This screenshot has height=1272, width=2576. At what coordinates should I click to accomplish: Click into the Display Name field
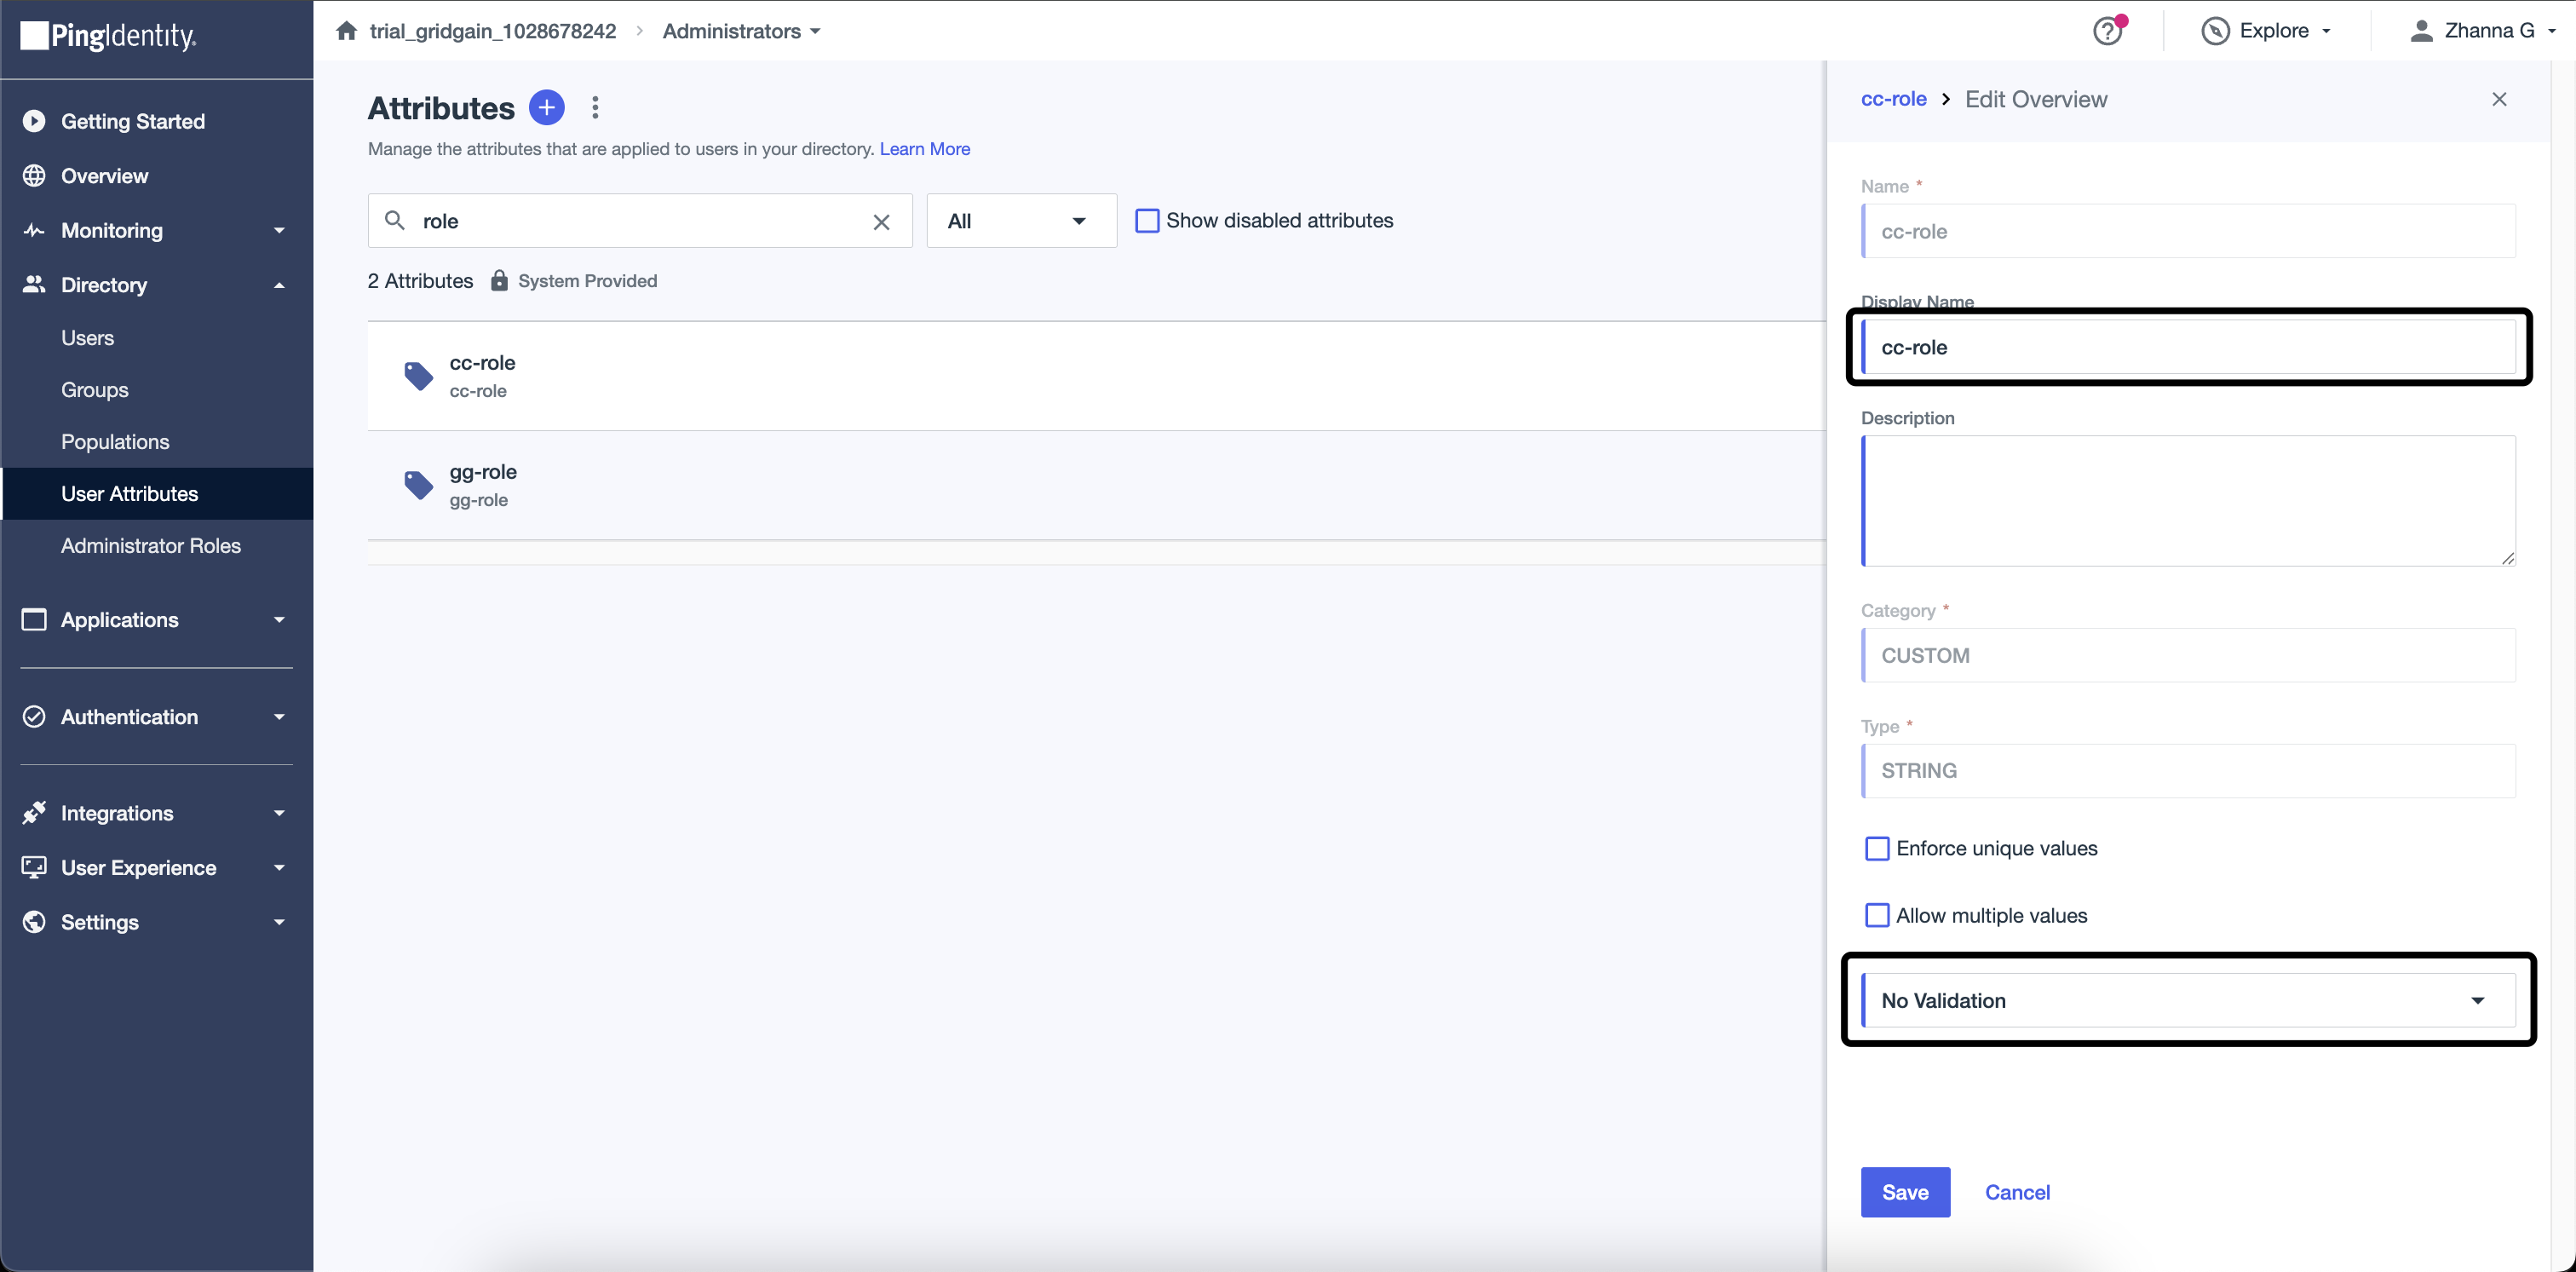click(2188, 347)
